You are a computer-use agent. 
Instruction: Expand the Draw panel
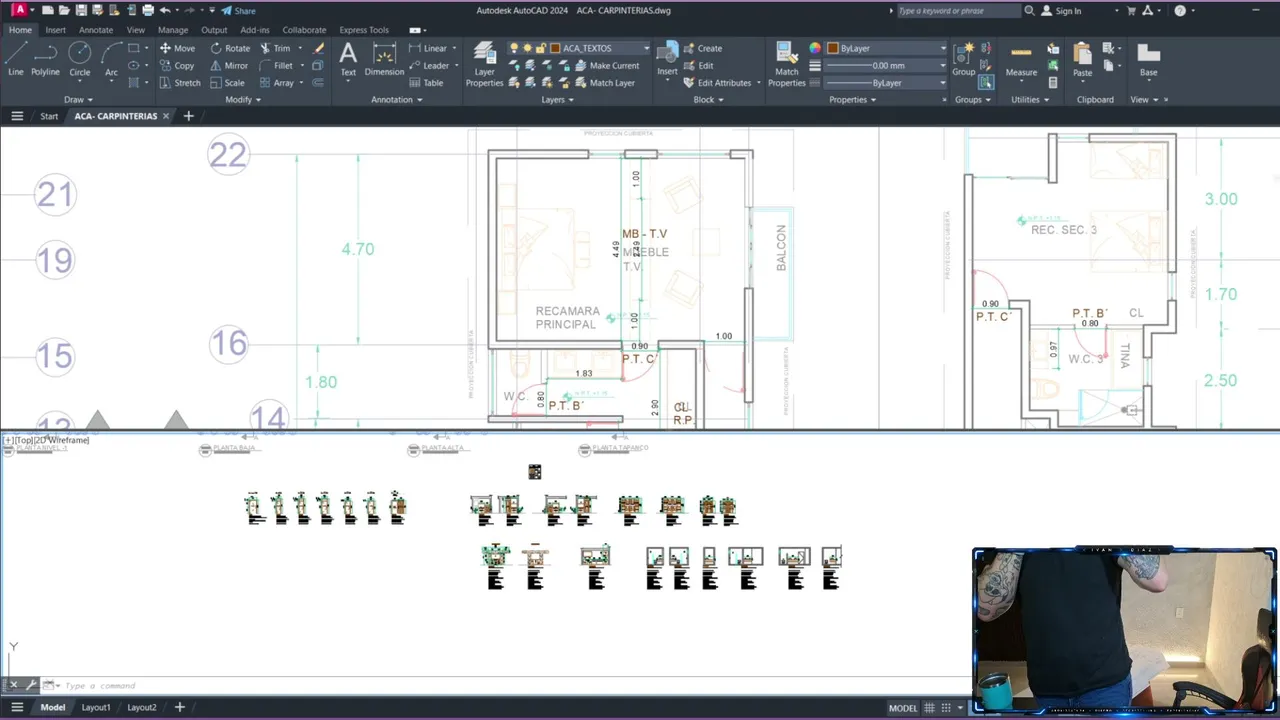pos(78,100)
